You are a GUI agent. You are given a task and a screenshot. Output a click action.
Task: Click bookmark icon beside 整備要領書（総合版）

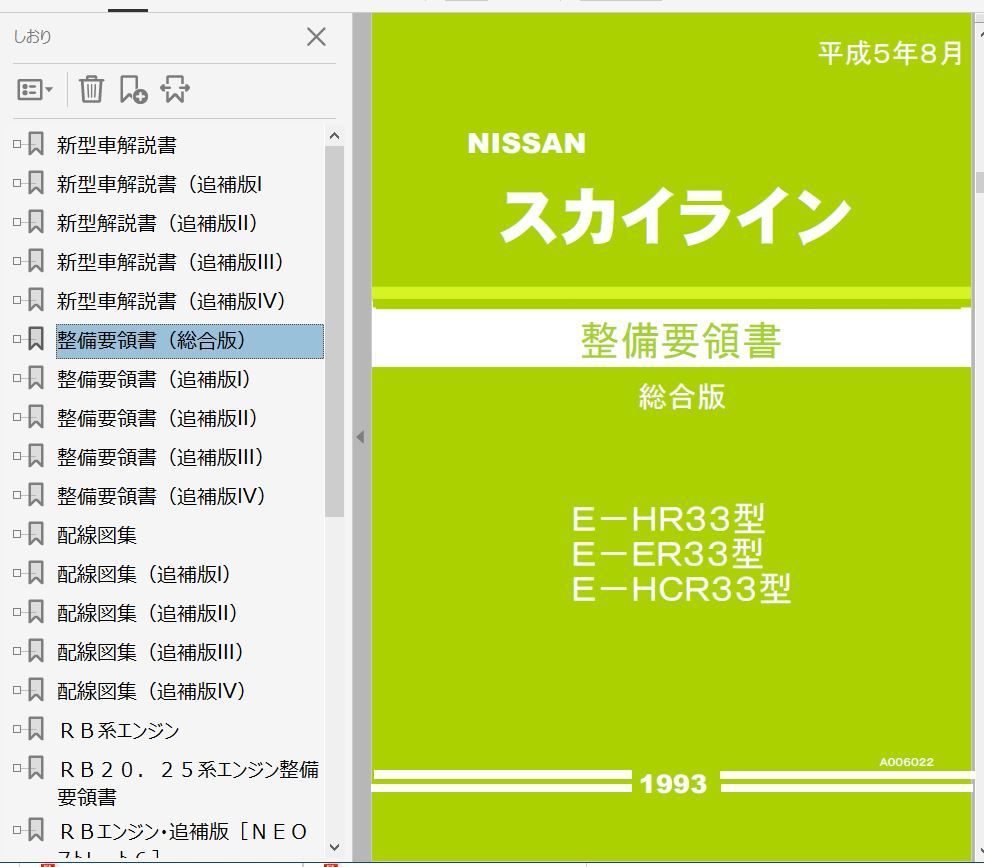point(36,338)
